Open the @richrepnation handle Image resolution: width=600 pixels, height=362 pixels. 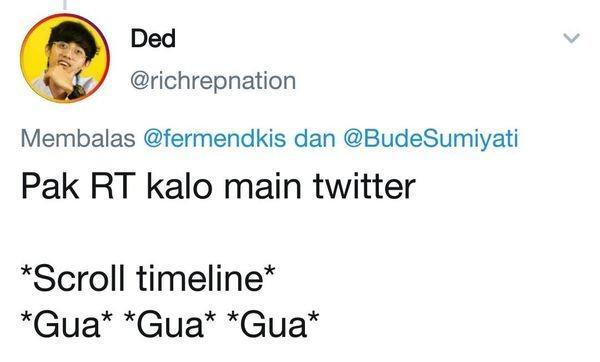click(x=213, y=81)
